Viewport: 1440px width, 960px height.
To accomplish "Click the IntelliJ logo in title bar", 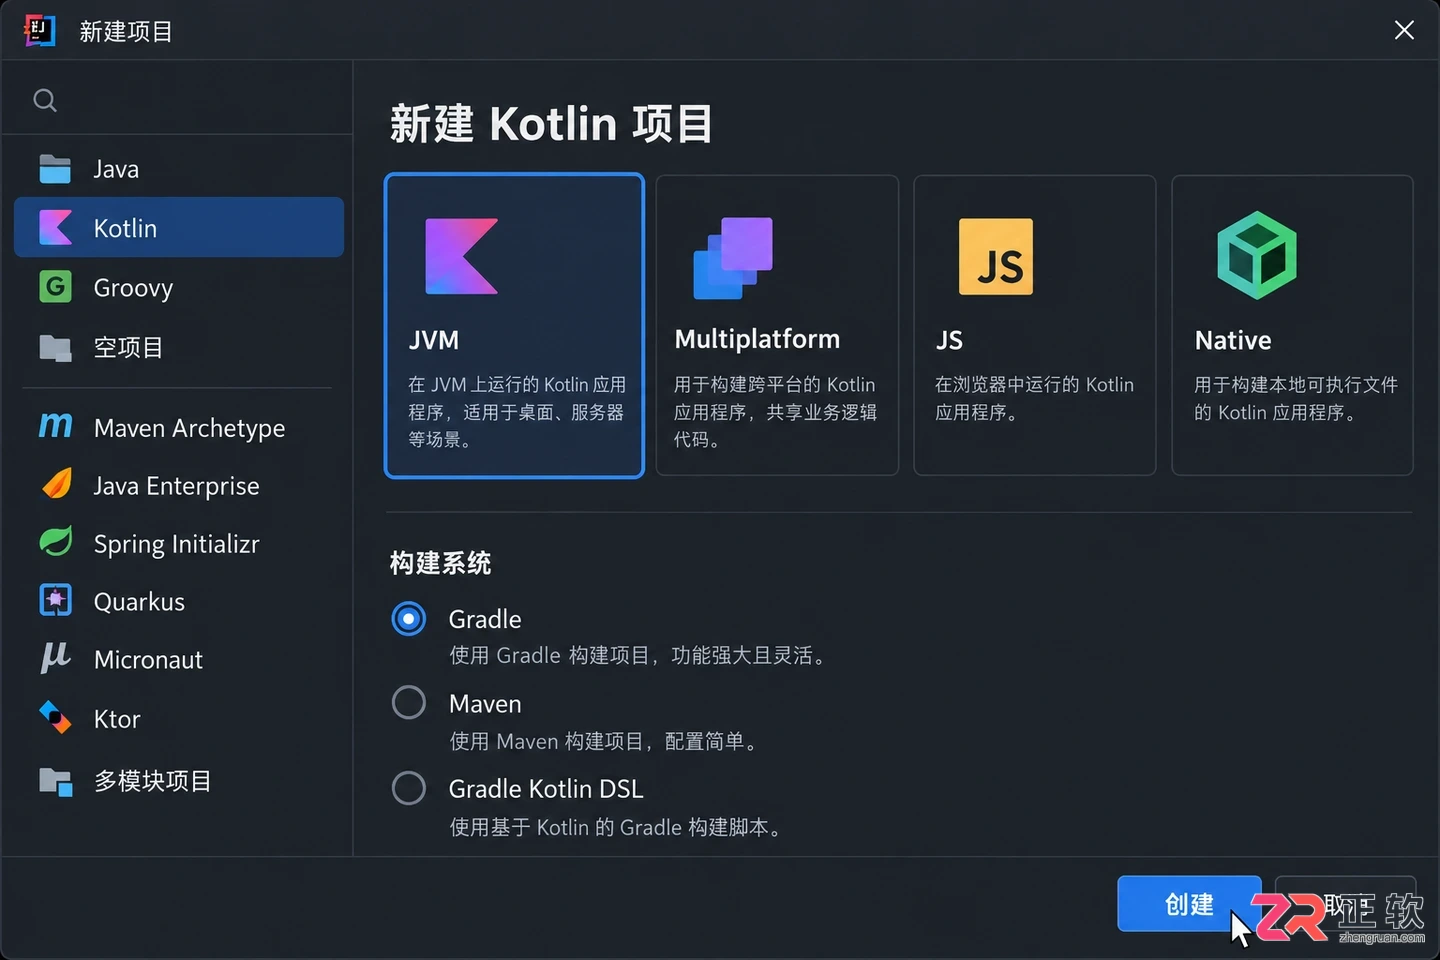I will [39, 31].
